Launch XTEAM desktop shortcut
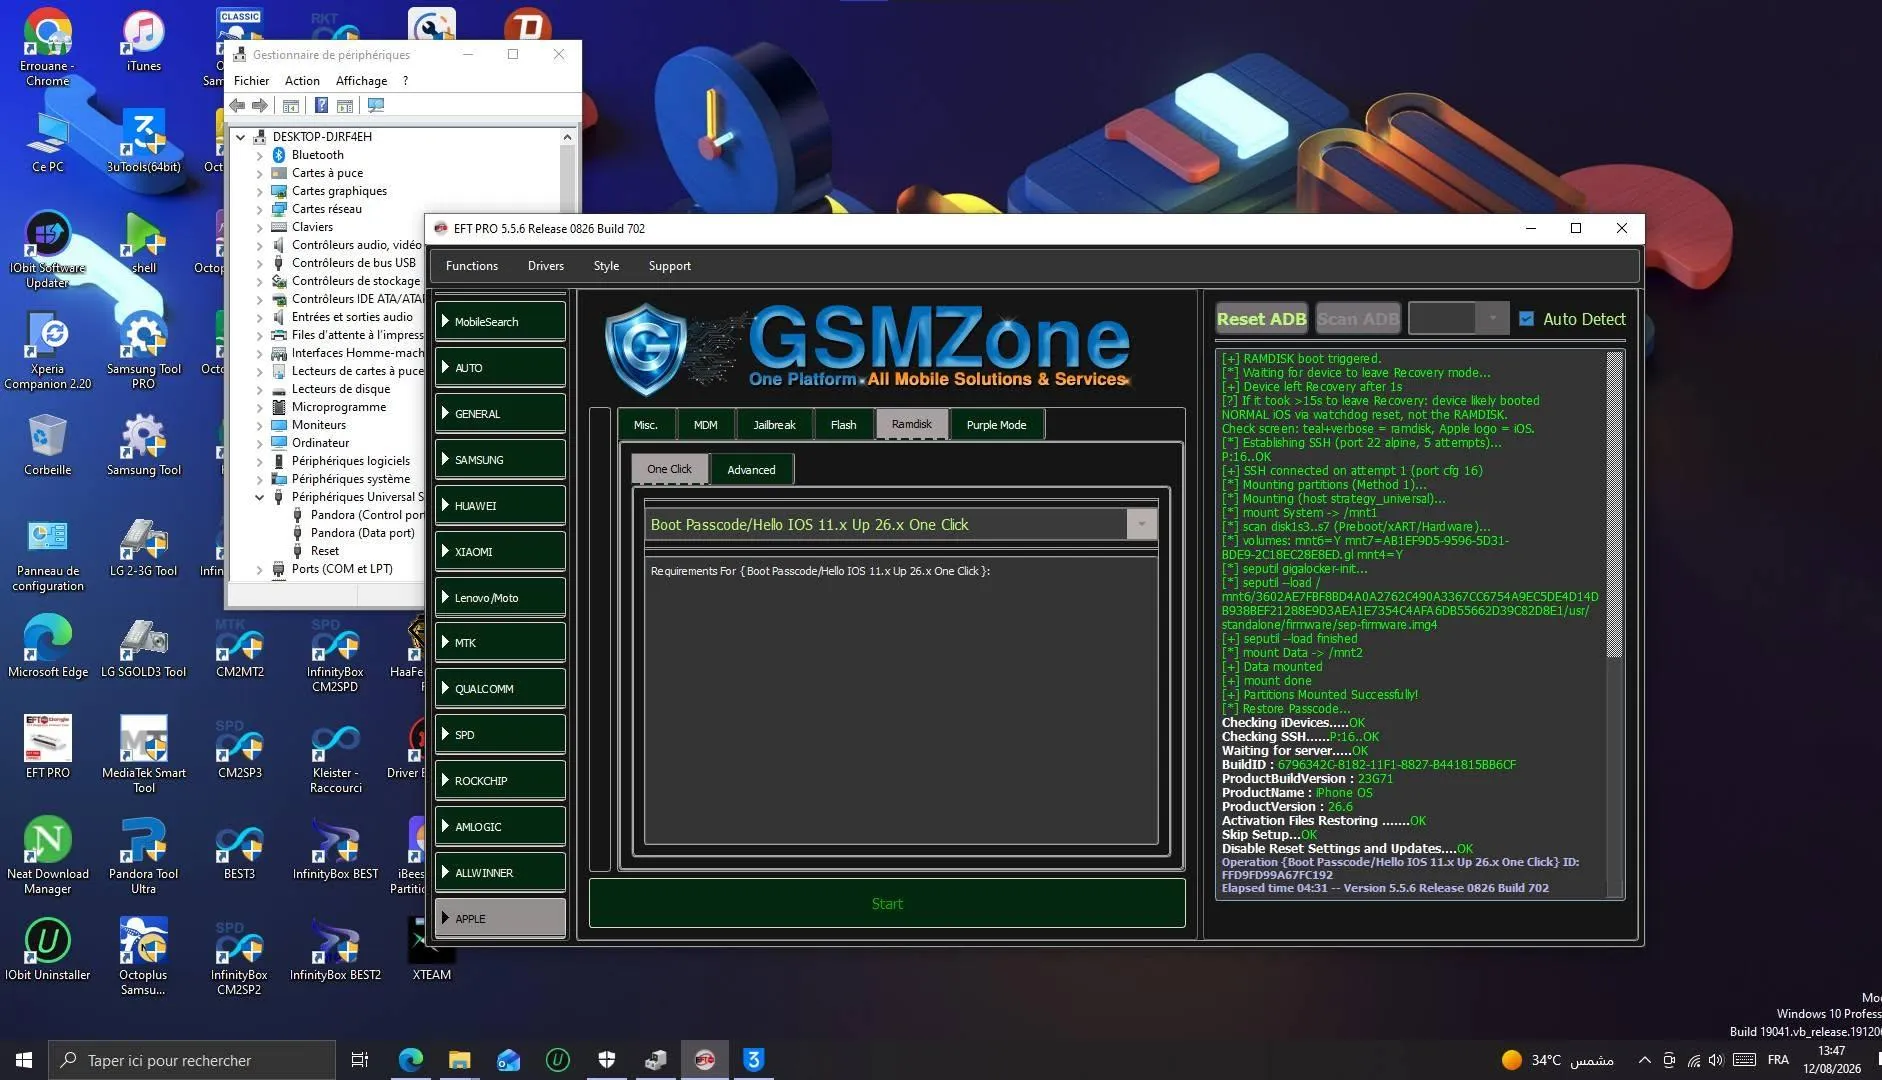 pyautogui.click(x=431, y=949)
